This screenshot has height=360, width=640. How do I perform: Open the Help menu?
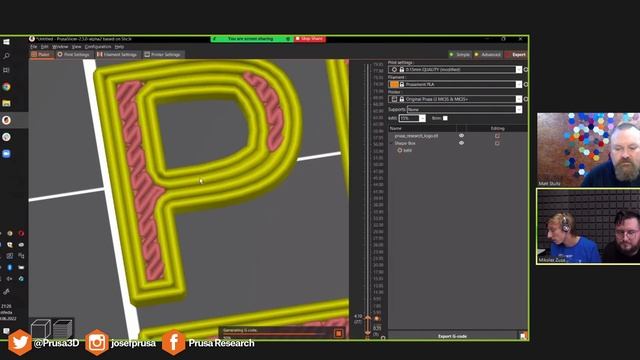pos(119,47)
